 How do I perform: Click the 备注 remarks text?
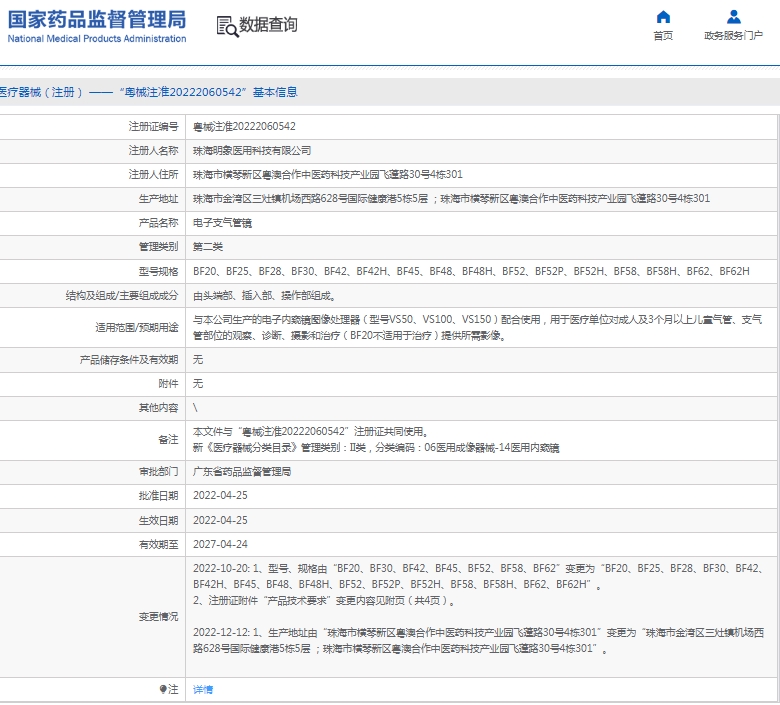(376, 439)
